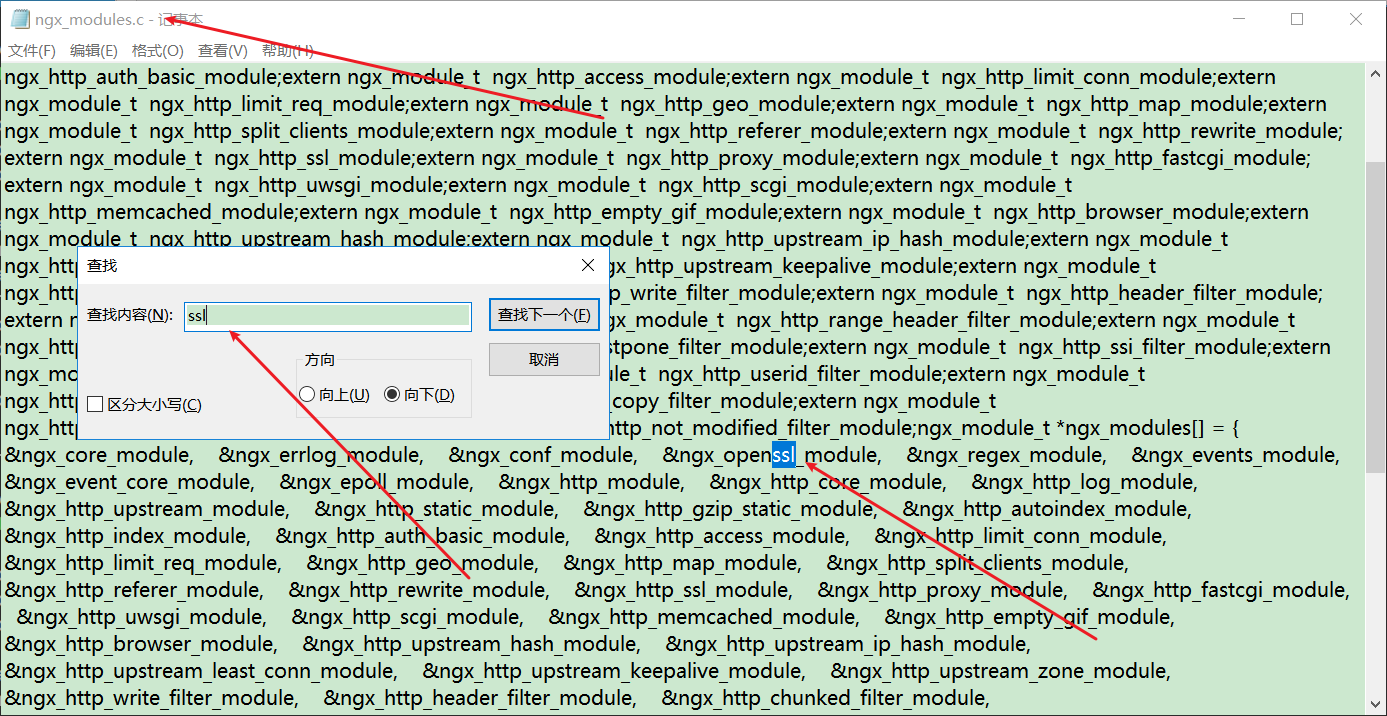Screen dimensions: 1387x716
Task: Close the Notepad window
Action: 1355,19
